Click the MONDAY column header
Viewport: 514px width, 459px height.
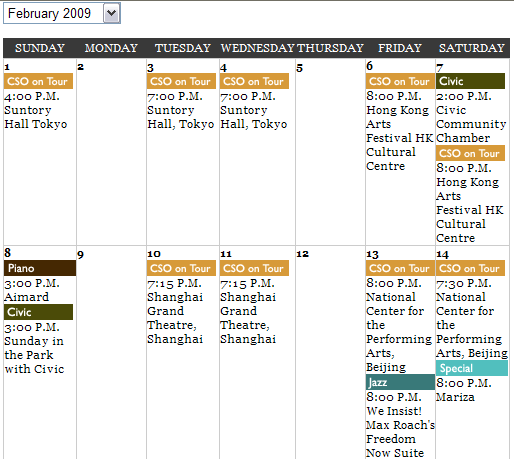click(111, 48)
